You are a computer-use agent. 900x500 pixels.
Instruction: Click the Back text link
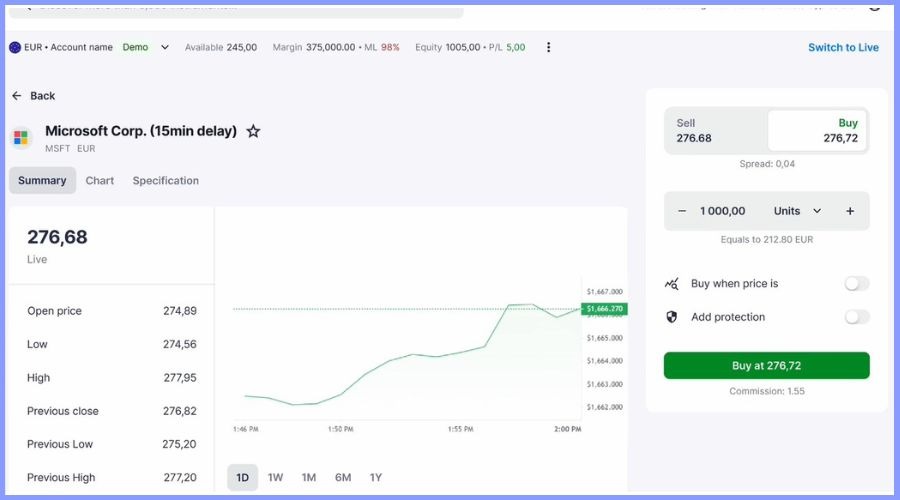pyautogui.click(x=42, y=96)
